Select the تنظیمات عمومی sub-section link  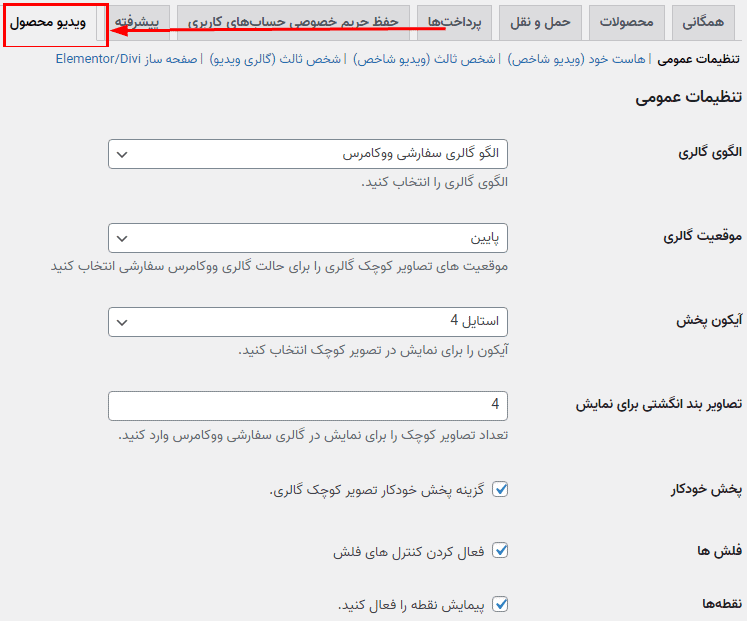click(698, 59)
